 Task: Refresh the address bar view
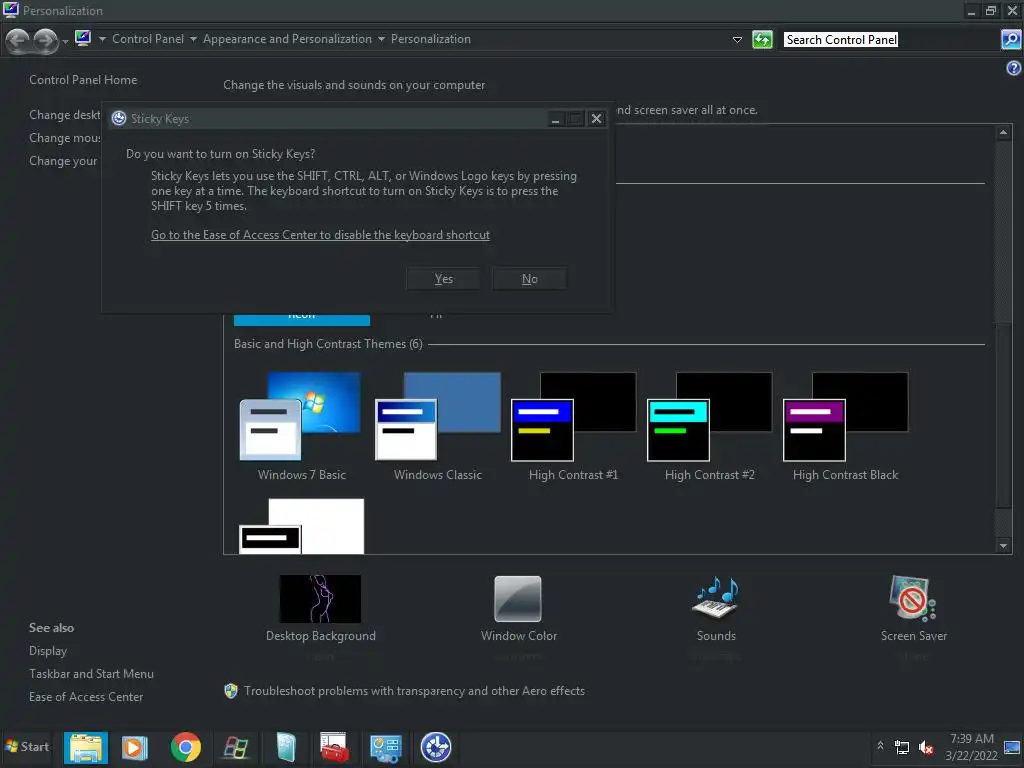coord(762,40)
